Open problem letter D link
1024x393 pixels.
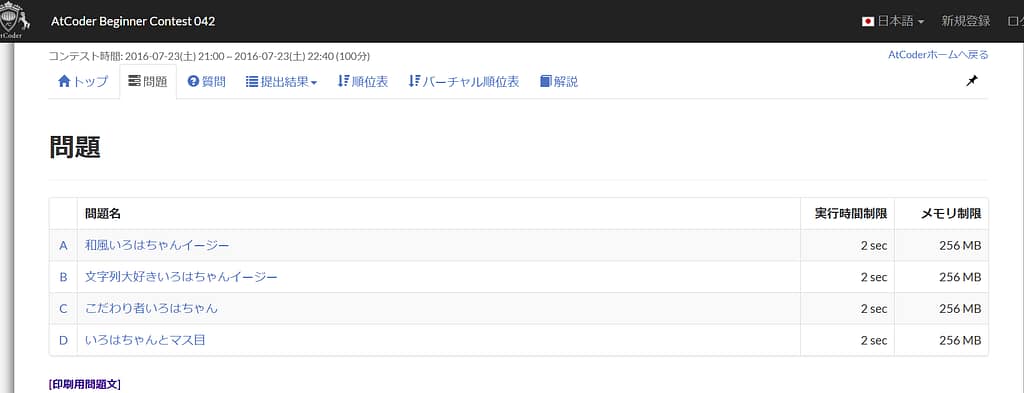[63, 340]
